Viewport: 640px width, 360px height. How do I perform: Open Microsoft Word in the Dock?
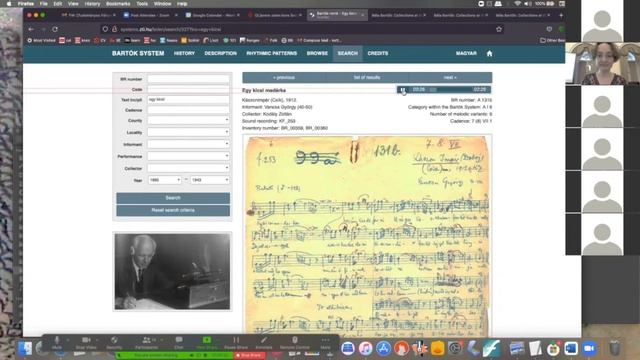click(x=571, y=349)
